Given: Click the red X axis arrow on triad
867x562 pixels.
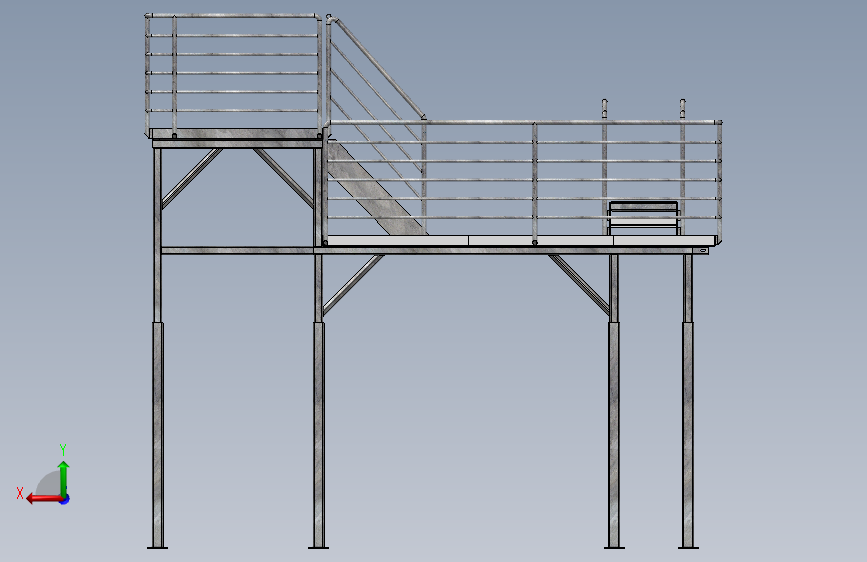Looking at the screenshot, I should pyautogui.click(x=44, y=499).
